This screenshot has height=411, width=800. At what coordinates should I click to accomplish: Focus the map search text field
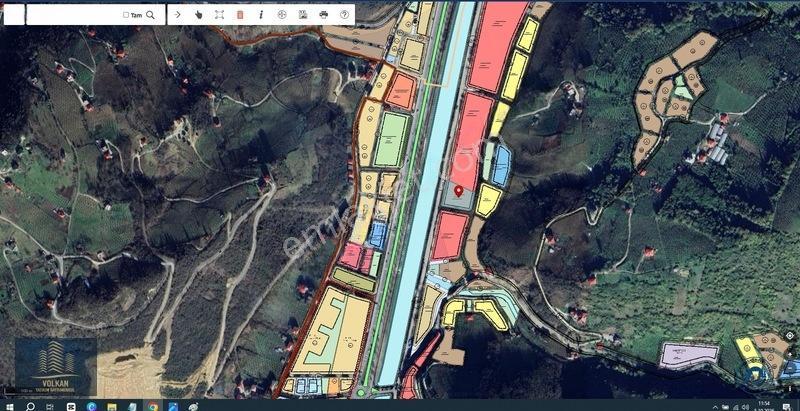74,14
